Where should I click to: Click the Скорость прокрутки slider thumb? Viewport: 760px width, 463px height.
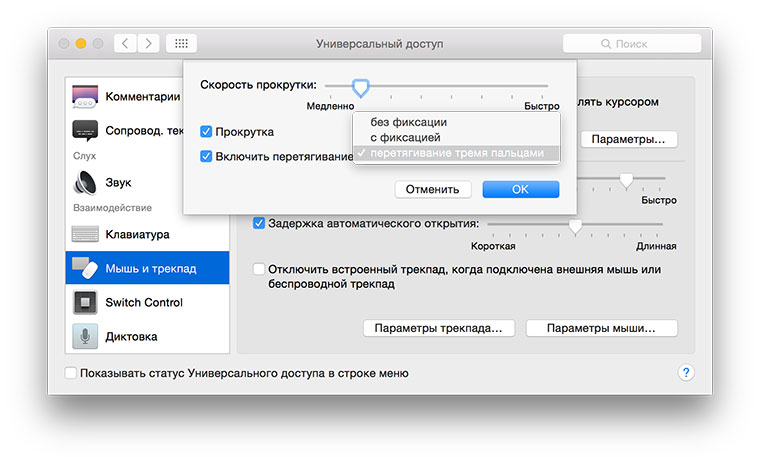coord(361,88)
